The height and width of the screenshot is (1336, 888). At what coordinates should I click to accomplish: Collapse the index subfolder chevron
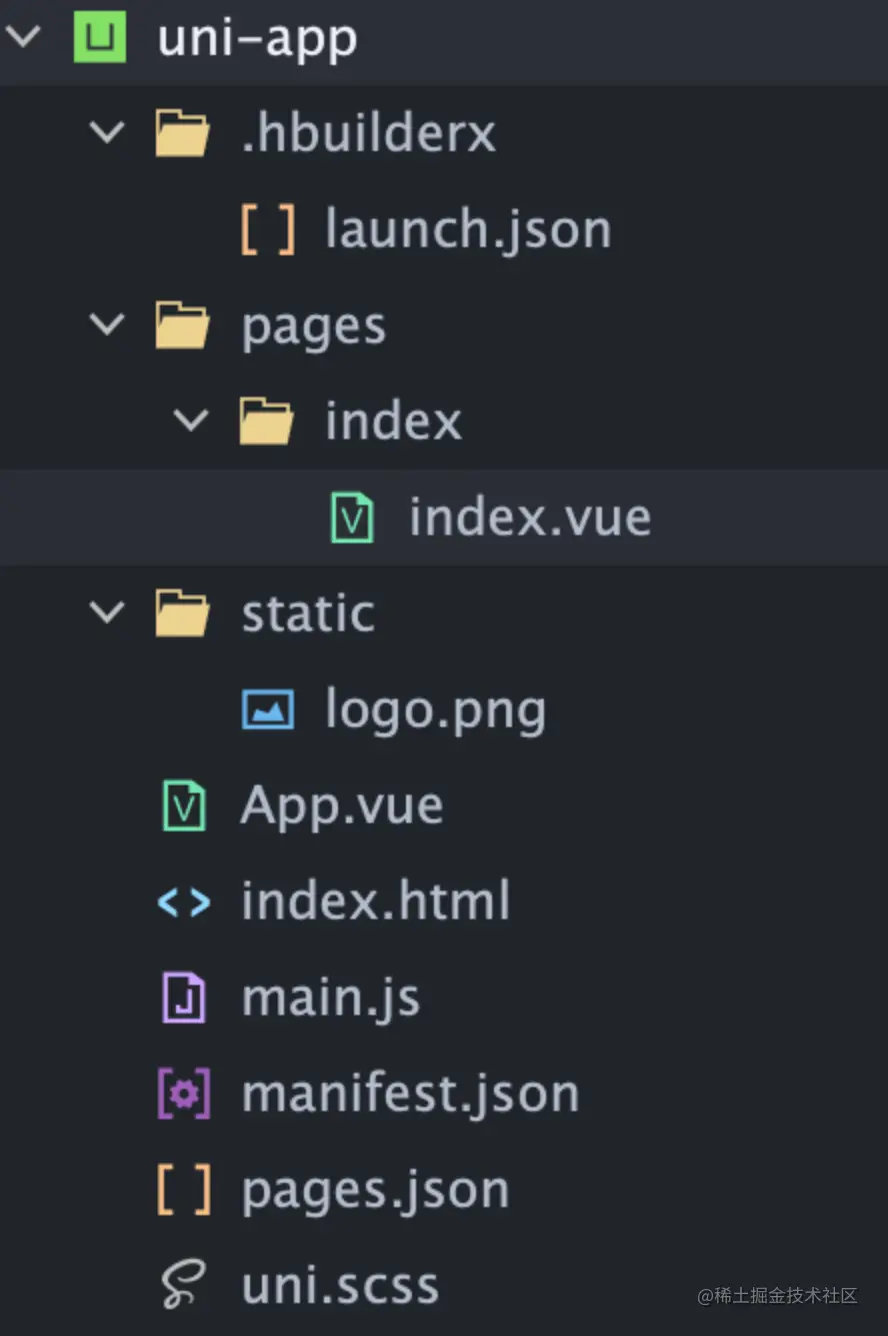coord(191,421)
